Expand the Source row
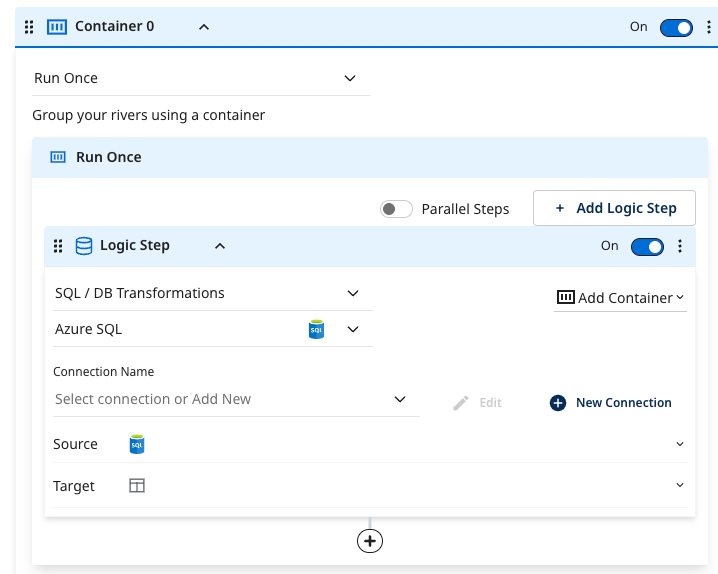The height and width of the screenshot is (574, 718). click(679, 444)
